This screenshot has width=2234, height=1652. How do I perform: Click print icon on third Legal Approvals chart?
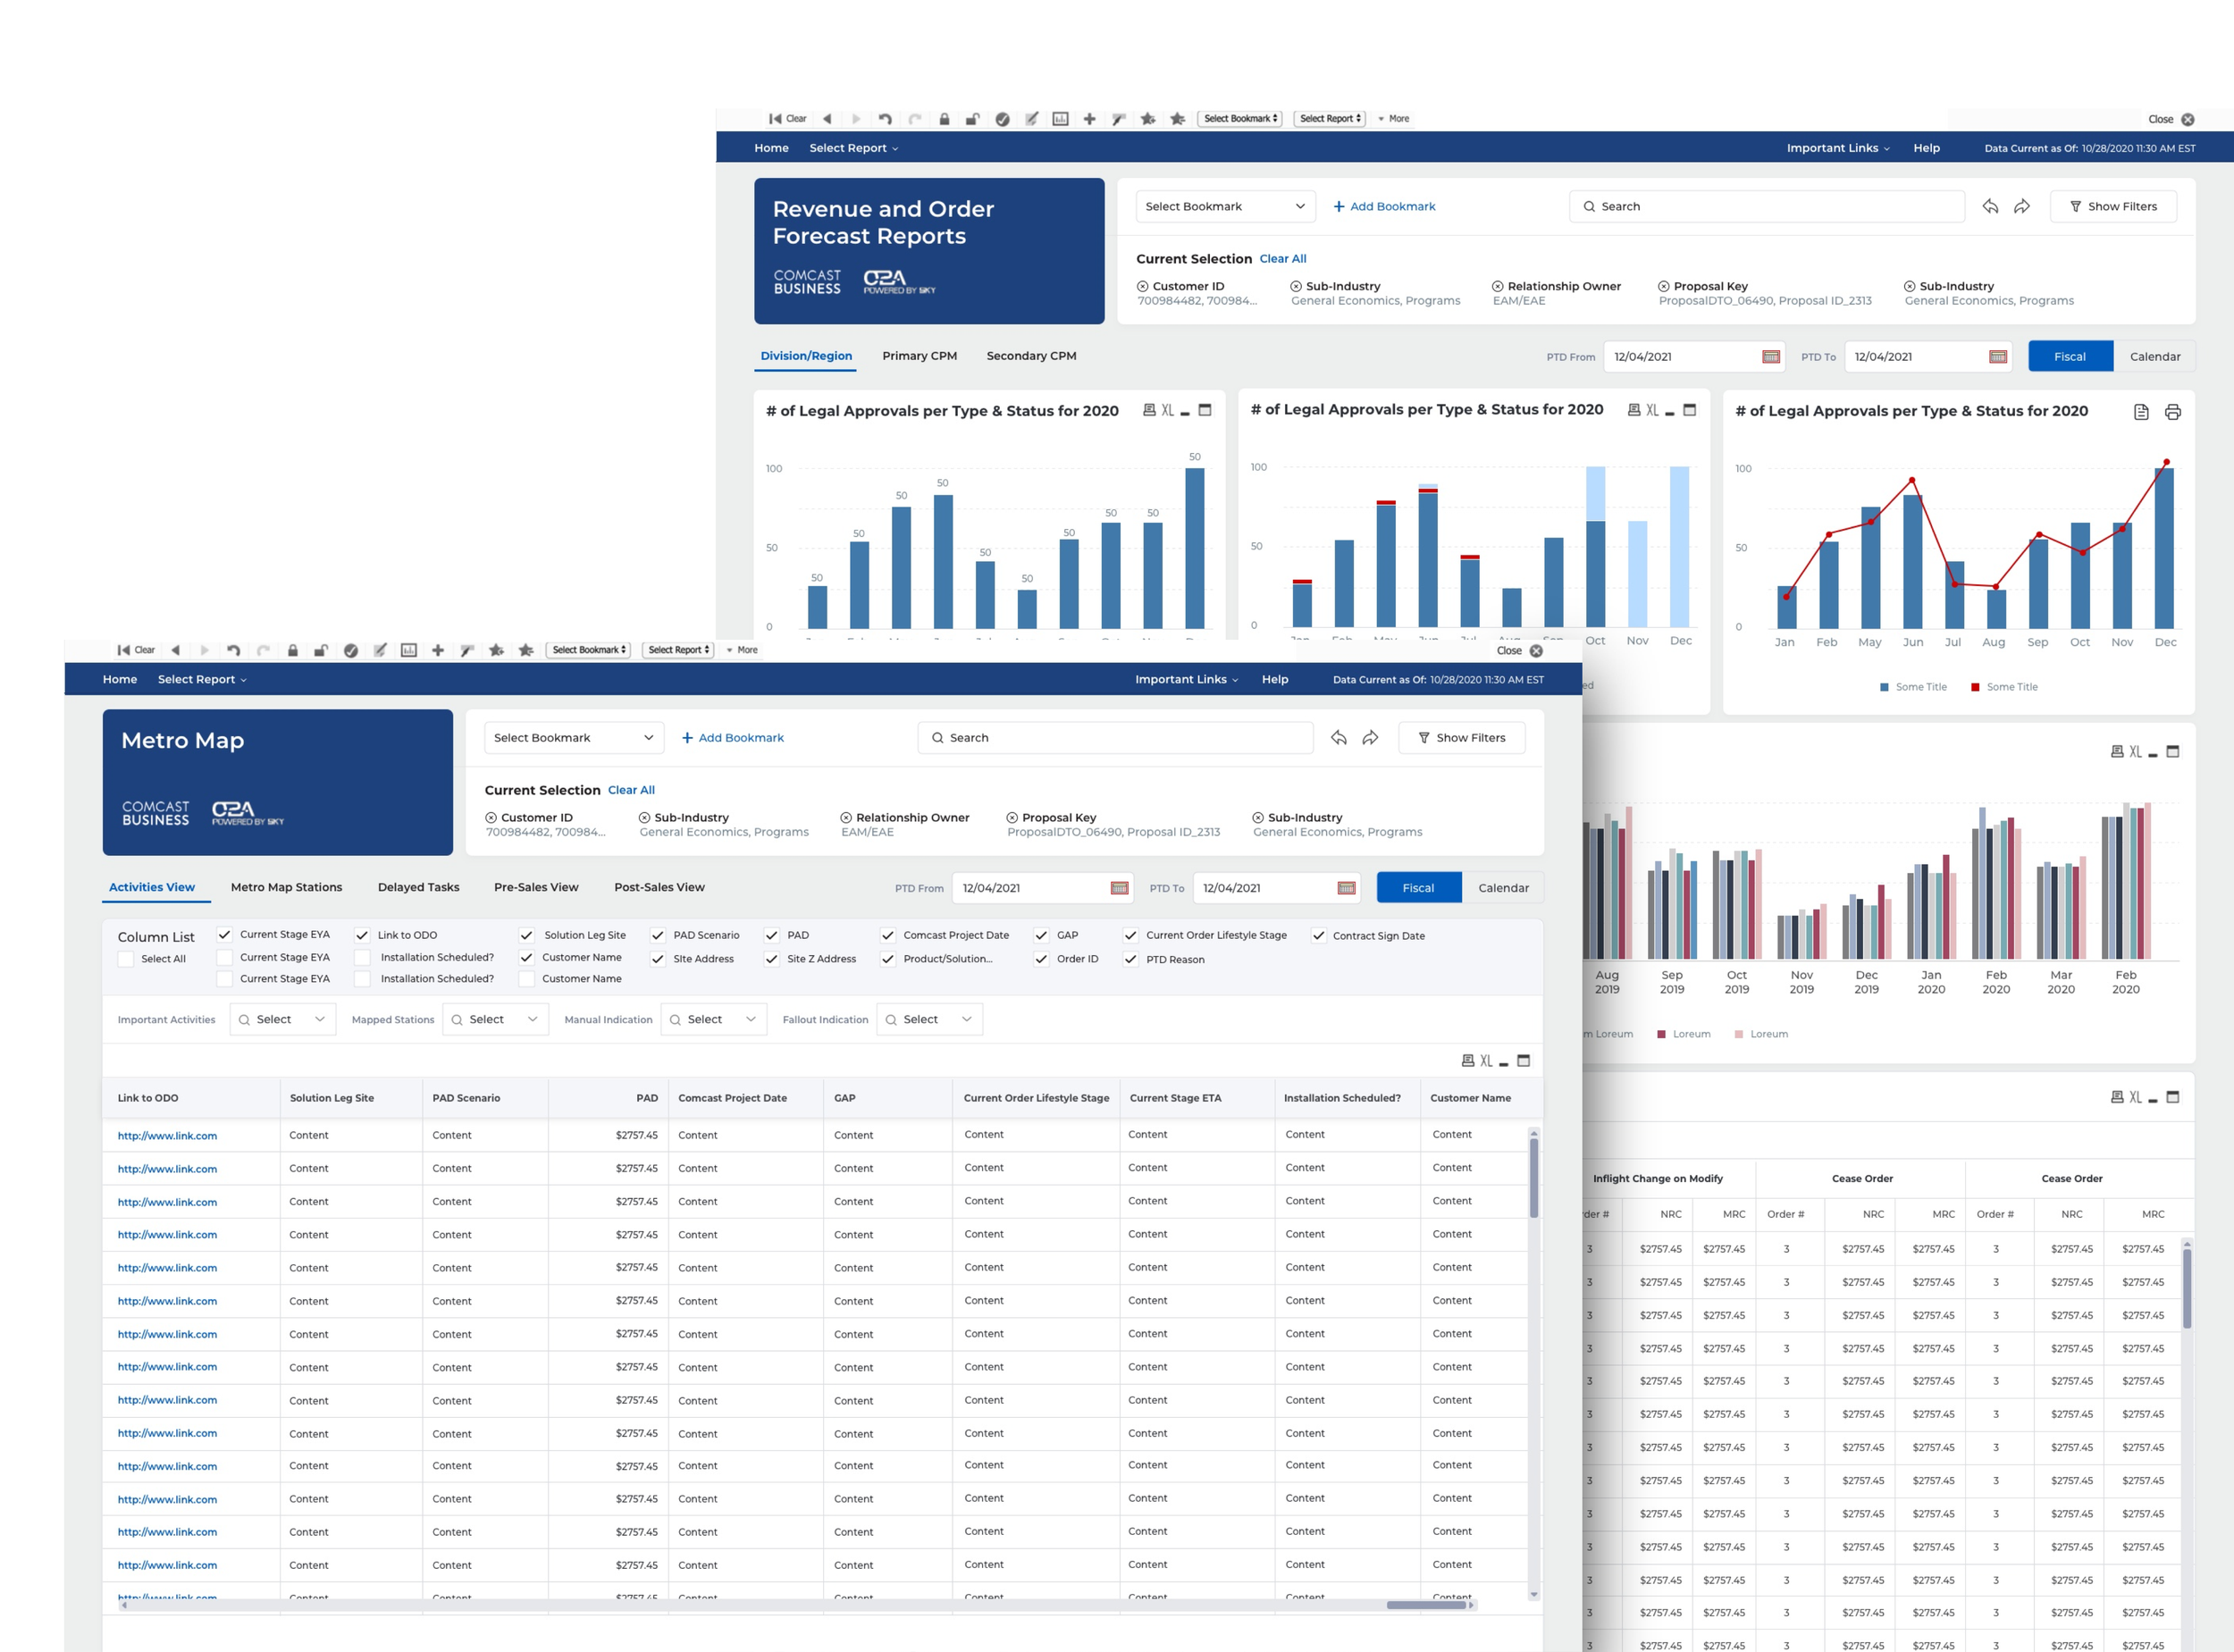tap(2172, 412)
